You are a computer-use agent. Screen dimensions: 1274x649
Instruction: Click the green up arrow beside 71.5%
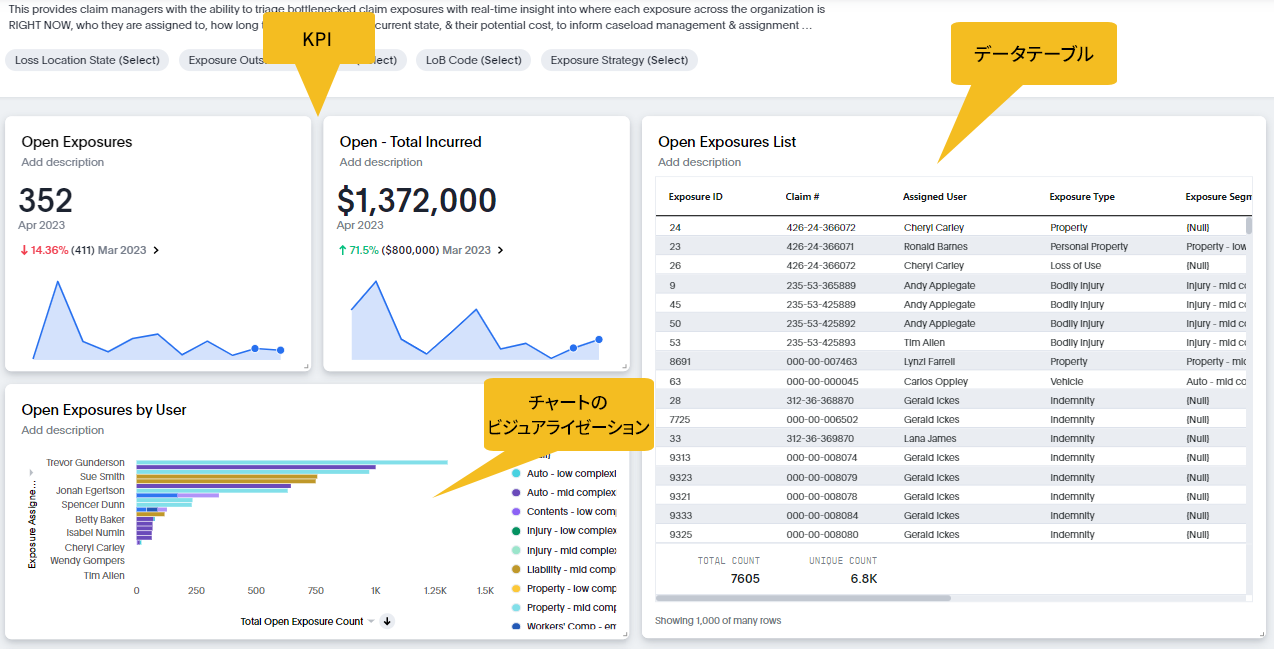point(341,250)
